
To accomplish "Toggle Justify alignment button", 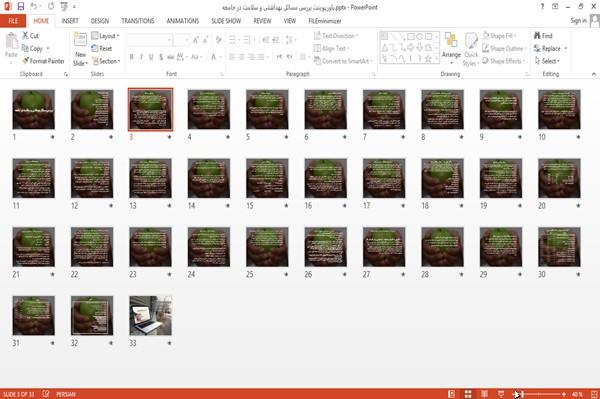I will pyautogui.click(x=261, y=57).
